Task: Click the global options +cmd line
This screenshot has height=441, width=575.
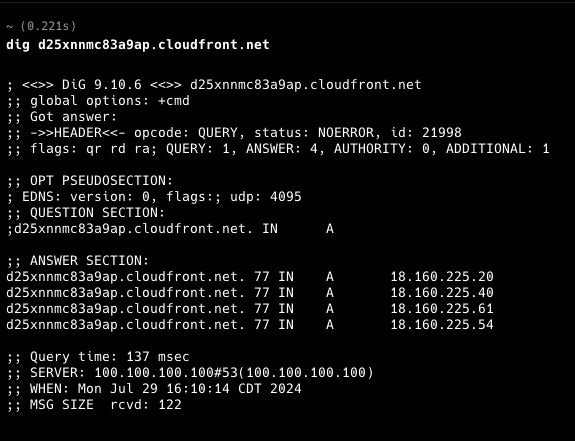Action: 98,101
